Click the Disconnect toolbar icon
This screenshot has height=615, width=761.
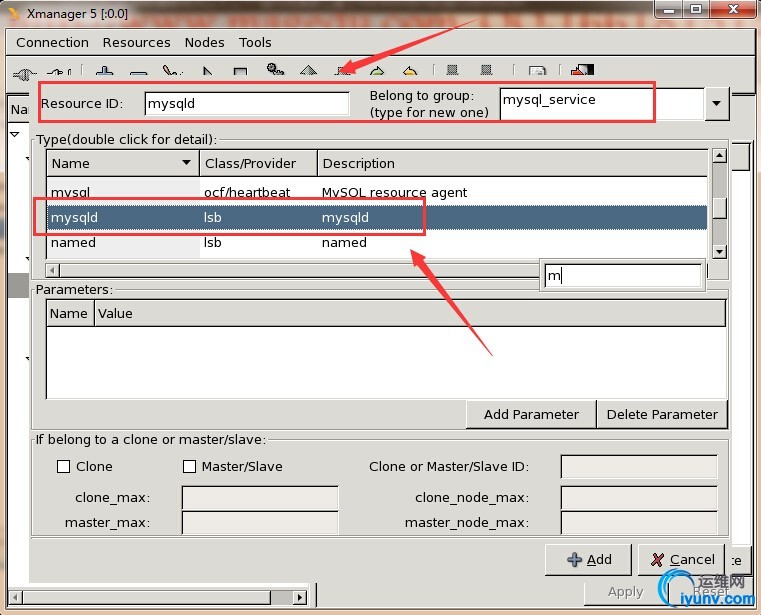click(x=59, y=72)
